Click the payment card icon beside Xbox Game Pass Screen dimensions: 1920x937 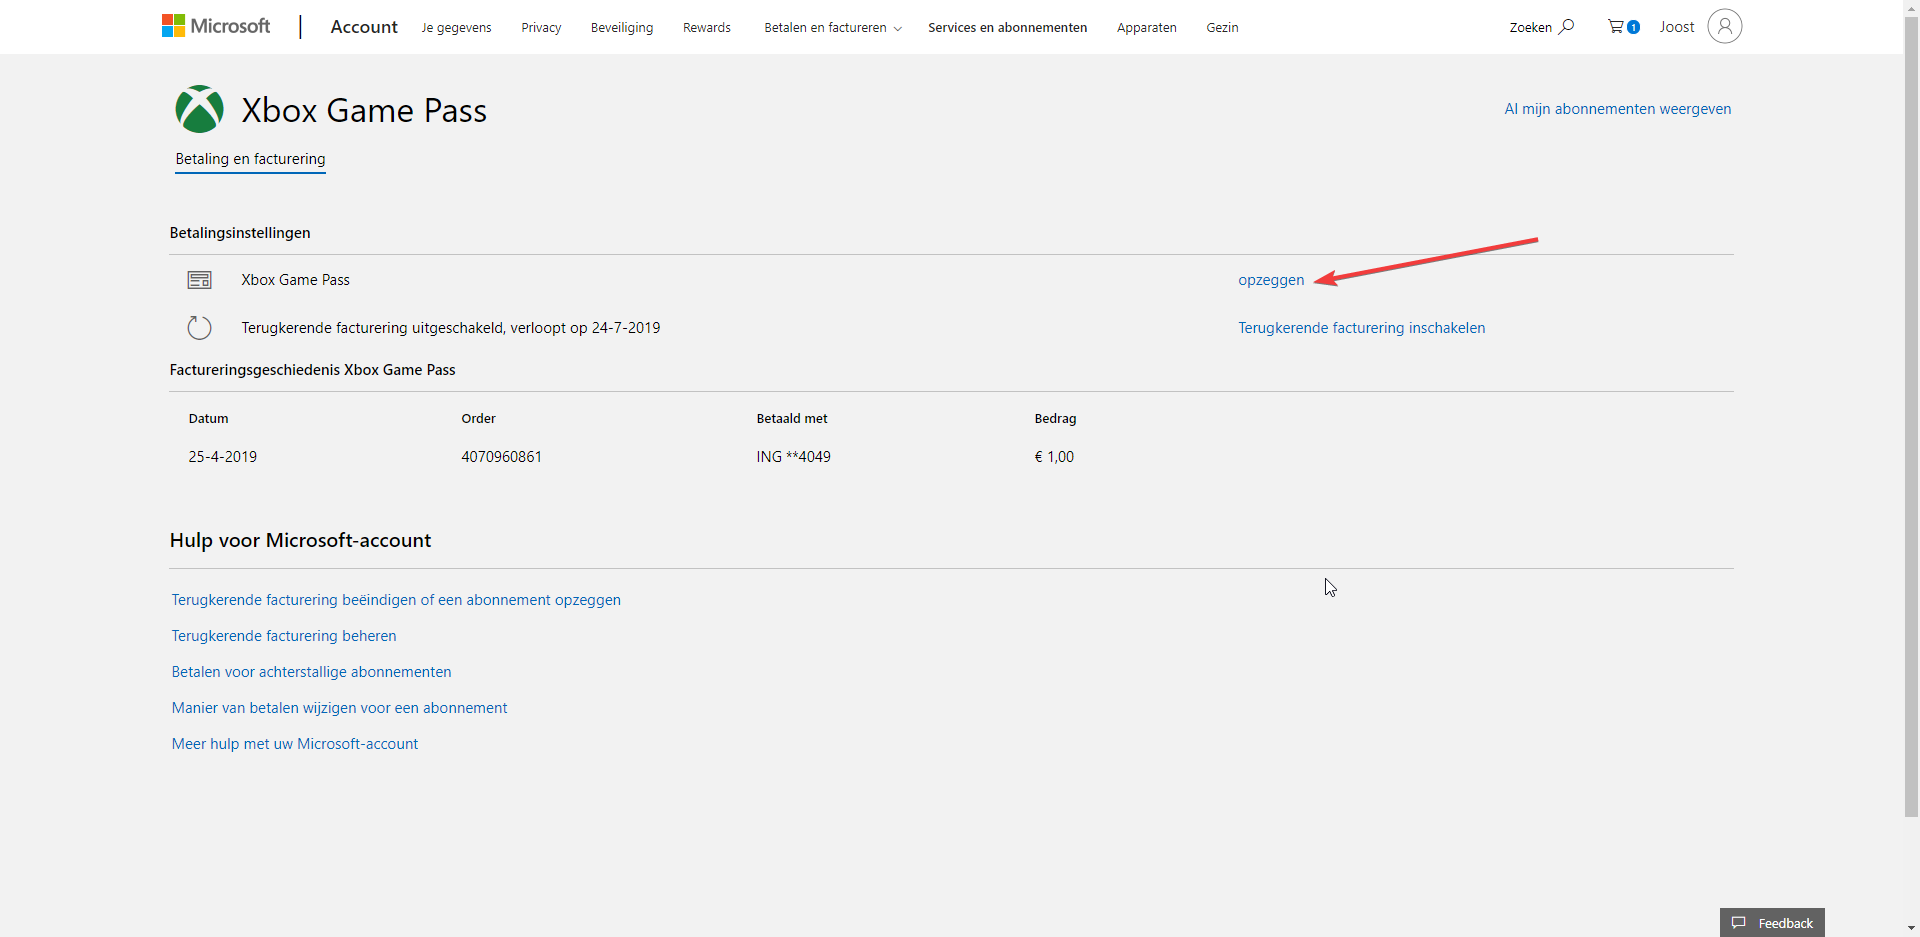[200, 280]
